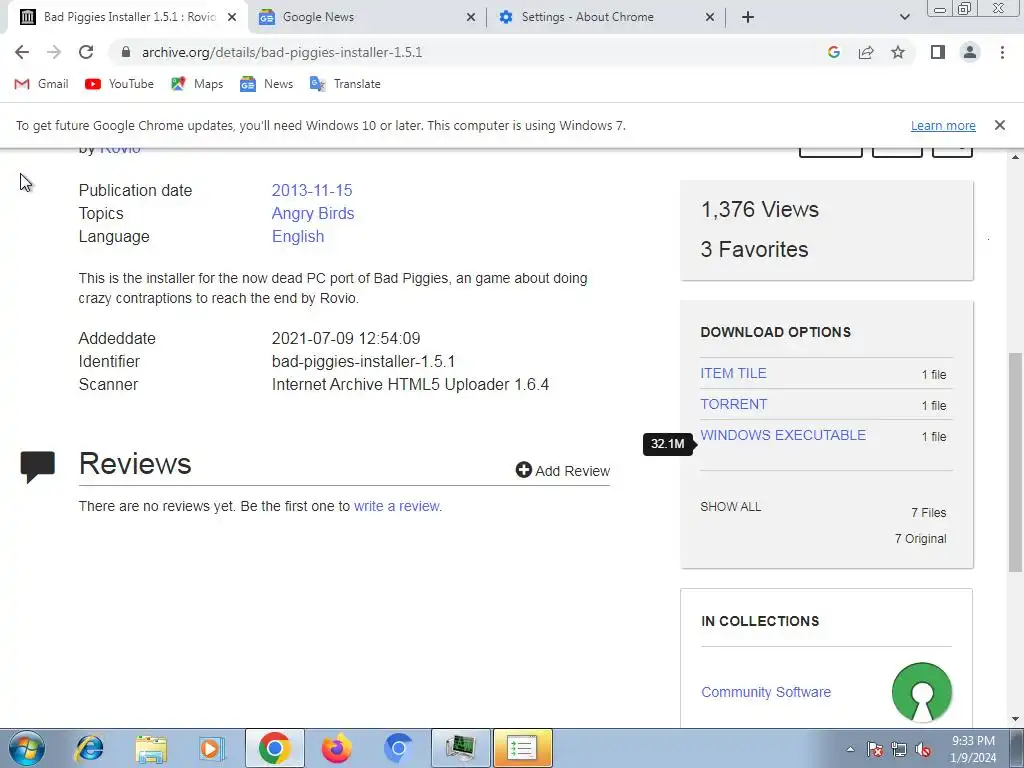Open Windows Media Player from the taskbar
This screenshot has height=768, width=1024.
point(212,748)
